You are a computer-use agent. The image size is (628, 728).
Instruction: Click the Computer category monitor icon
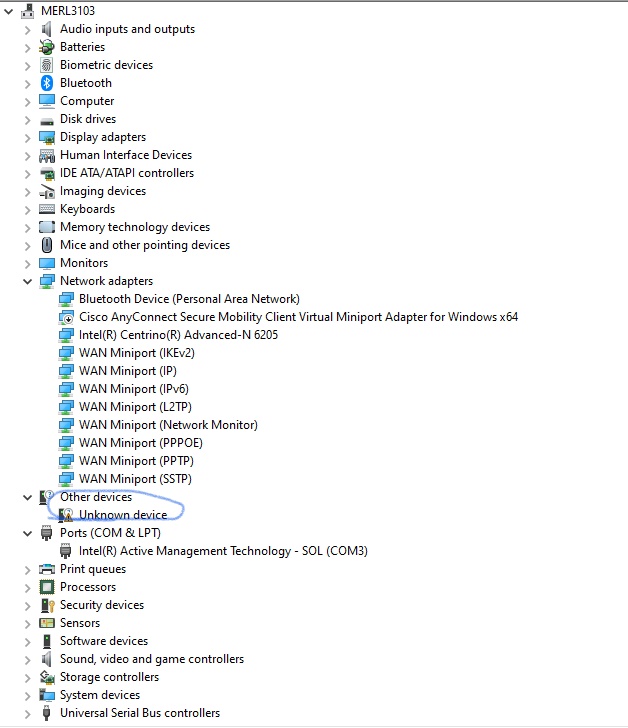pyautogui.click(x=46, y=101)
